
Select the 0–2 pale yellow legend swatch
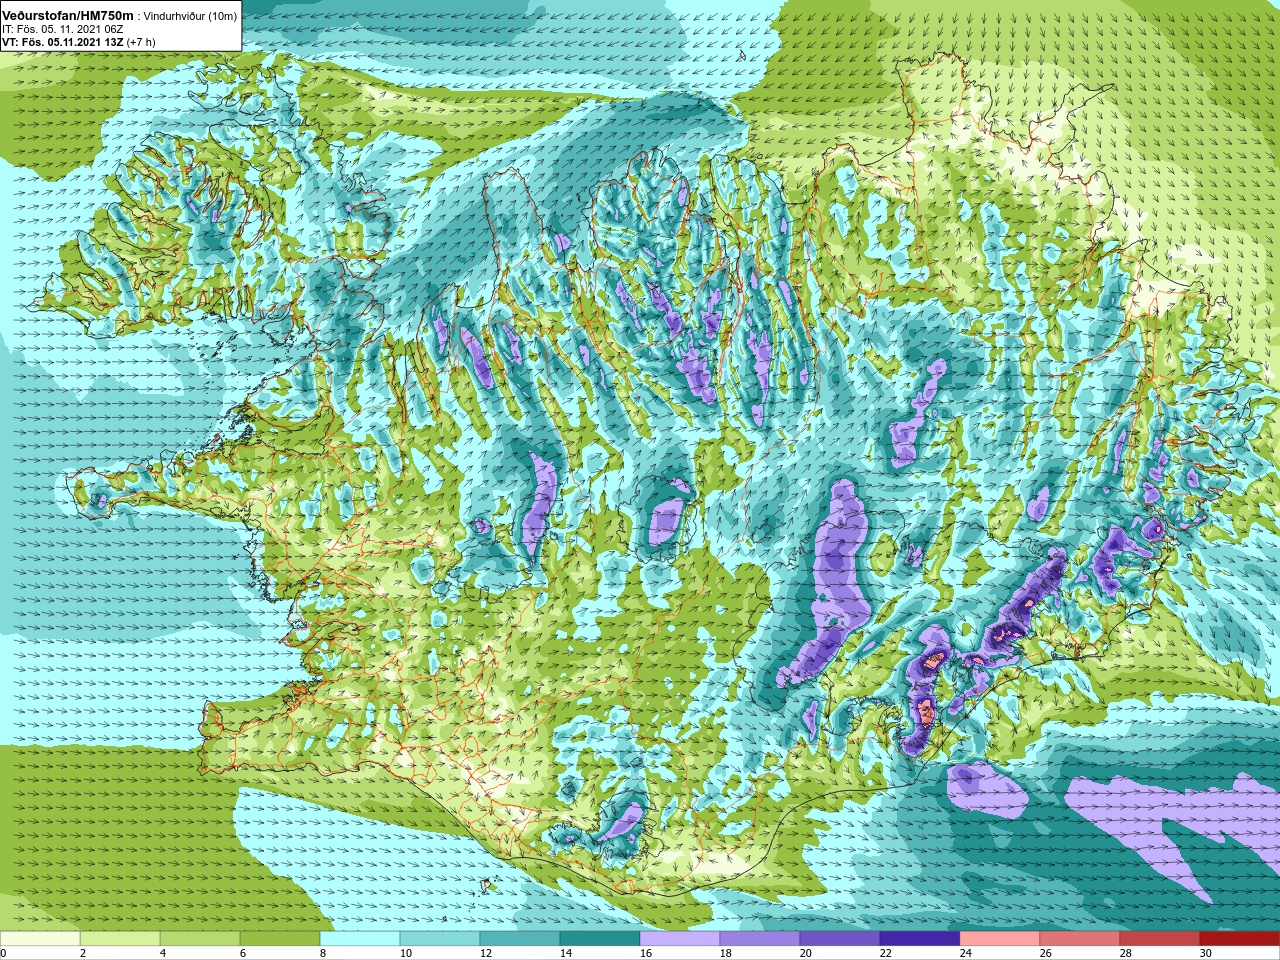(40, 939)
